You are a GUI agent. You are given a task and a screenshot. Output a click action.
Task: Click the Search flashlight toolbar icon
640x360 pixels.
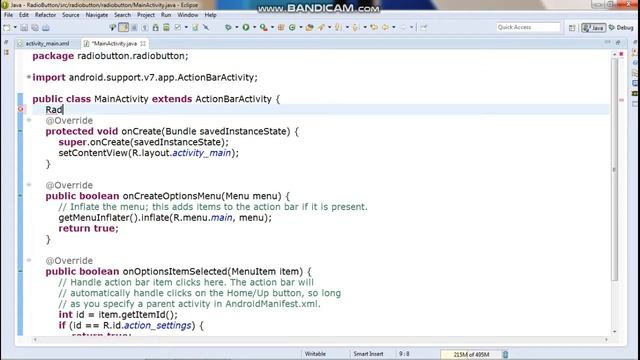pos(321,27)
